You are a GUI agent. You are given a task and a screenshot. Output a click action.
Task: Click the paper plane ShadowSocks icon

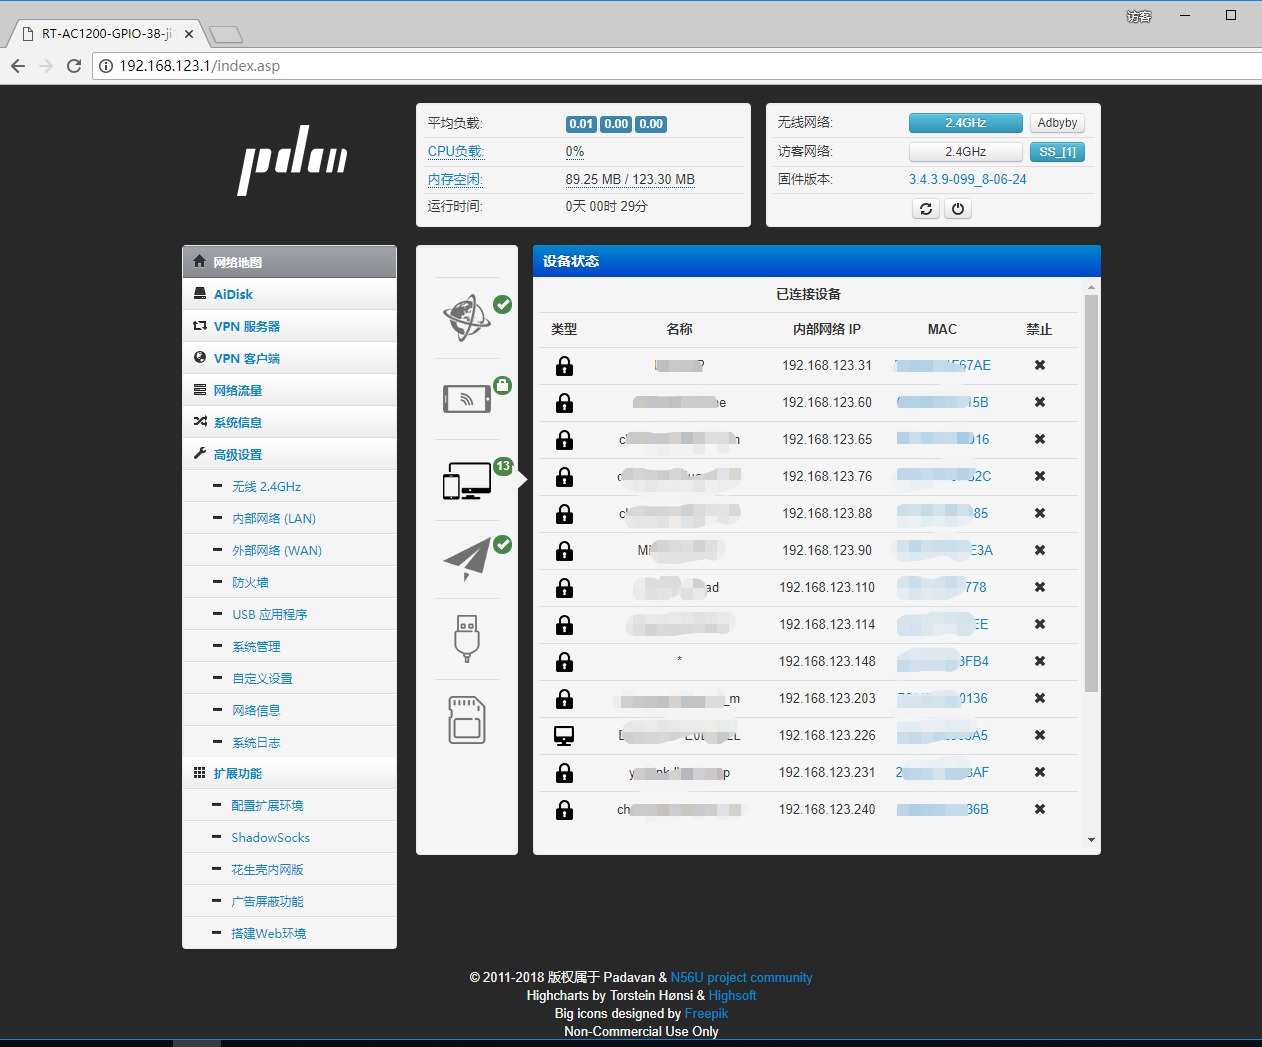[467, 559]
